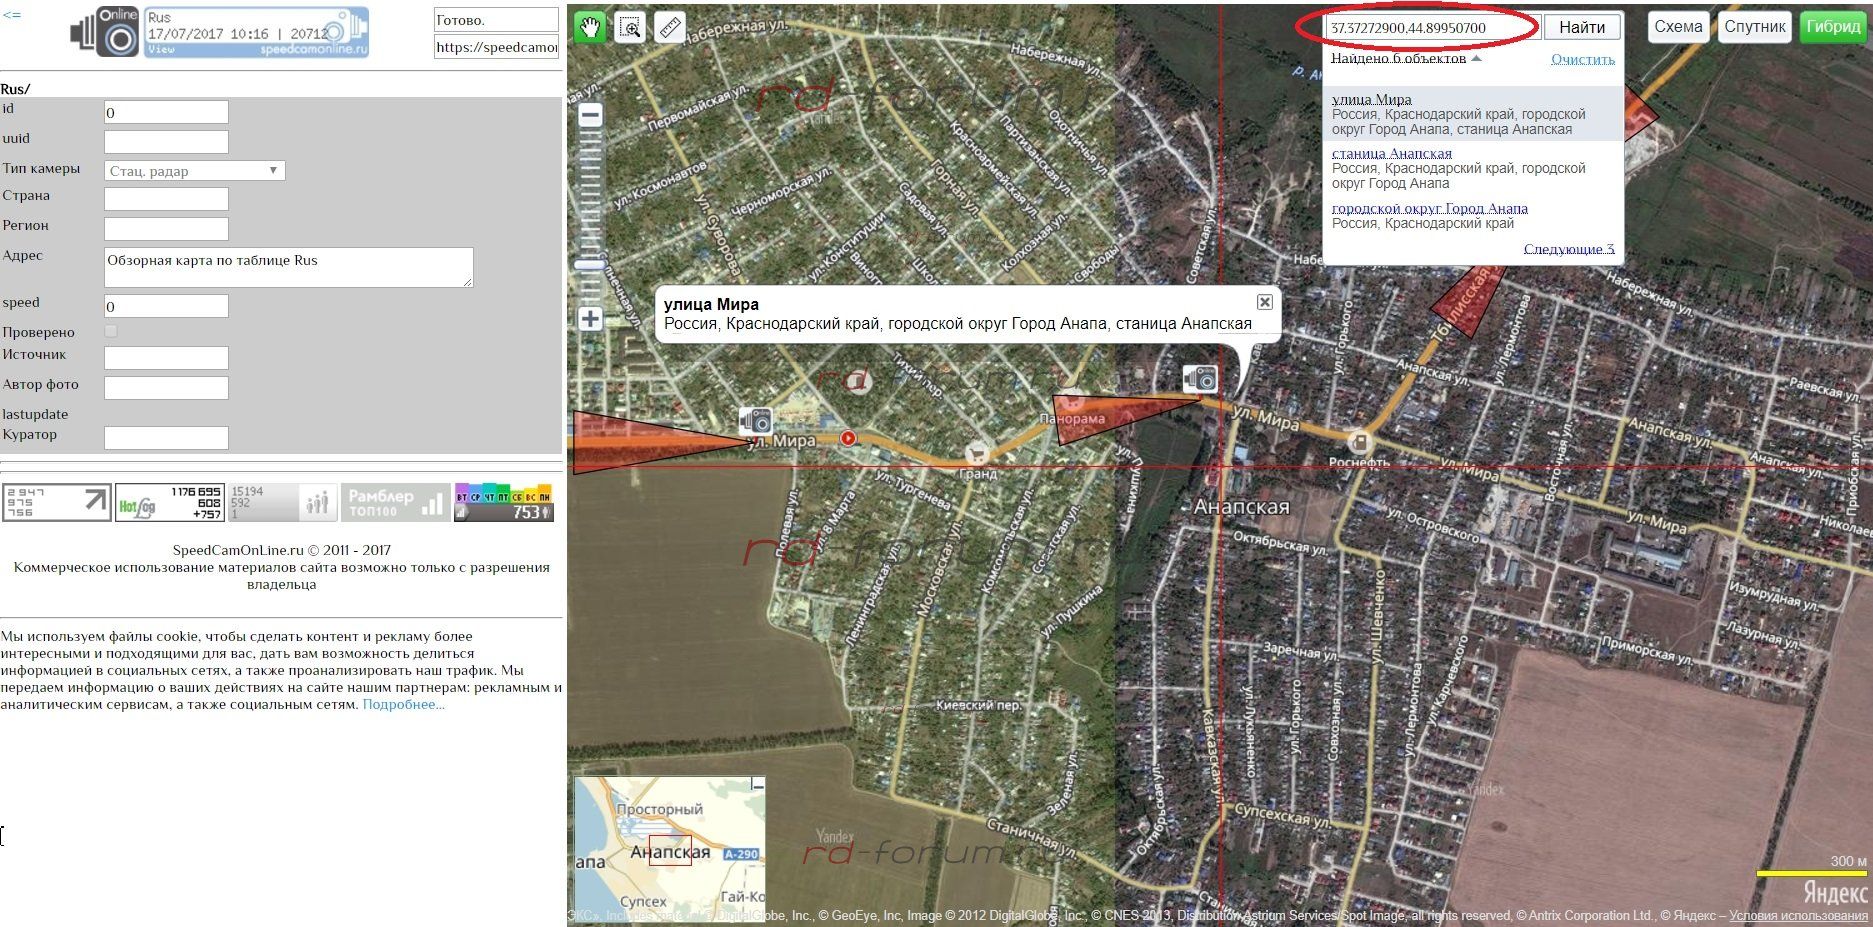Open the Роснефть gas station map marker
The width and height of the screenshot is (1873, 927).
1358,441
